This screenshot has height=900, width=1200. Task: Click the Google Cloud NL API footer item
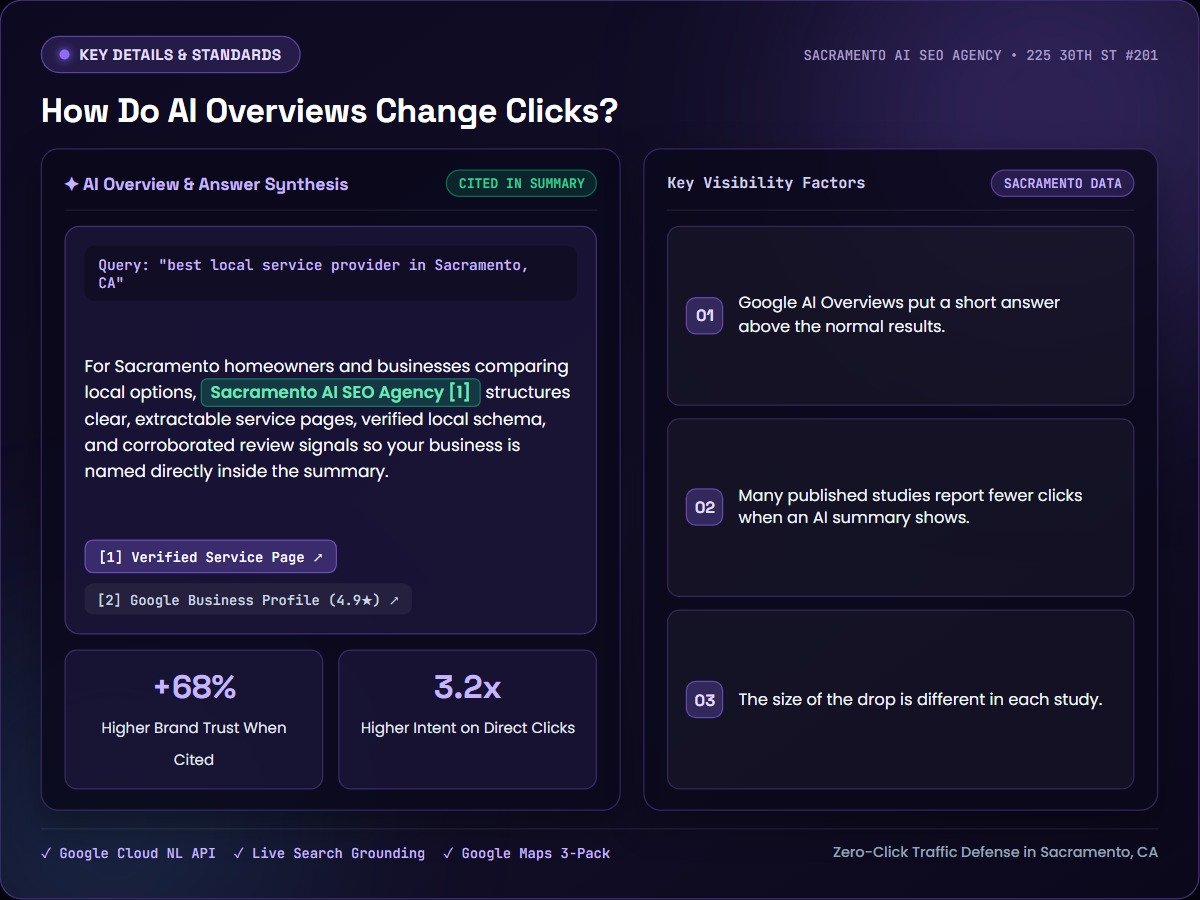[128, 853]
